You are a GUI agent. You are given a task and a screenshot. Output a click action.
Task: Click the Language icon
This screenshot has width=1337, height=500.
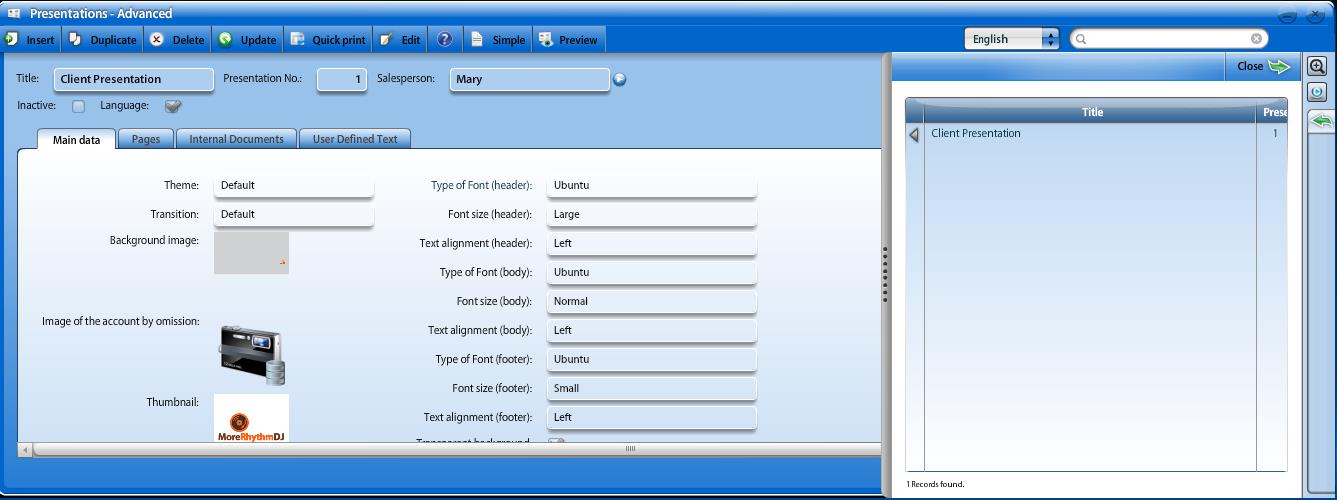pos(173,106)
